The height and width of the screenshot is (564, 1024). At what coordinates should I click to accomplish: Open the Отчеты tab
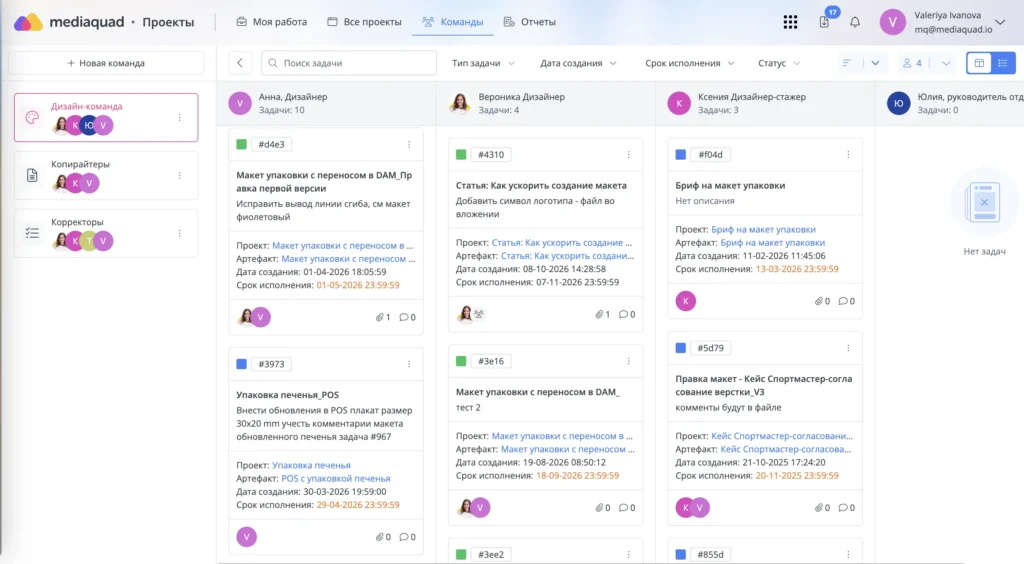point(530,22)
